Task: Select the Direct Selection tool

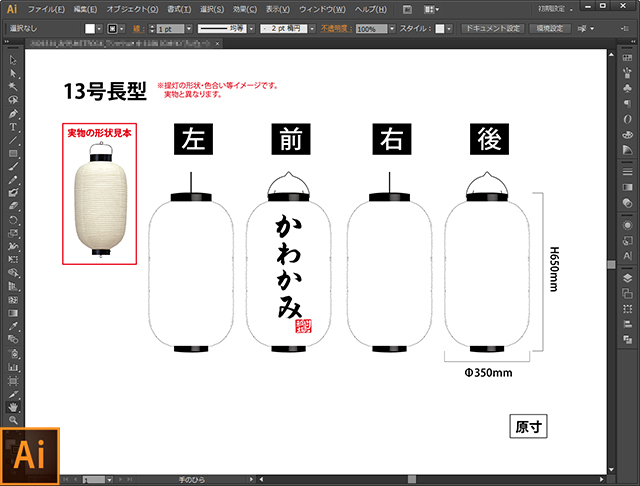Action: pos(13,72)
